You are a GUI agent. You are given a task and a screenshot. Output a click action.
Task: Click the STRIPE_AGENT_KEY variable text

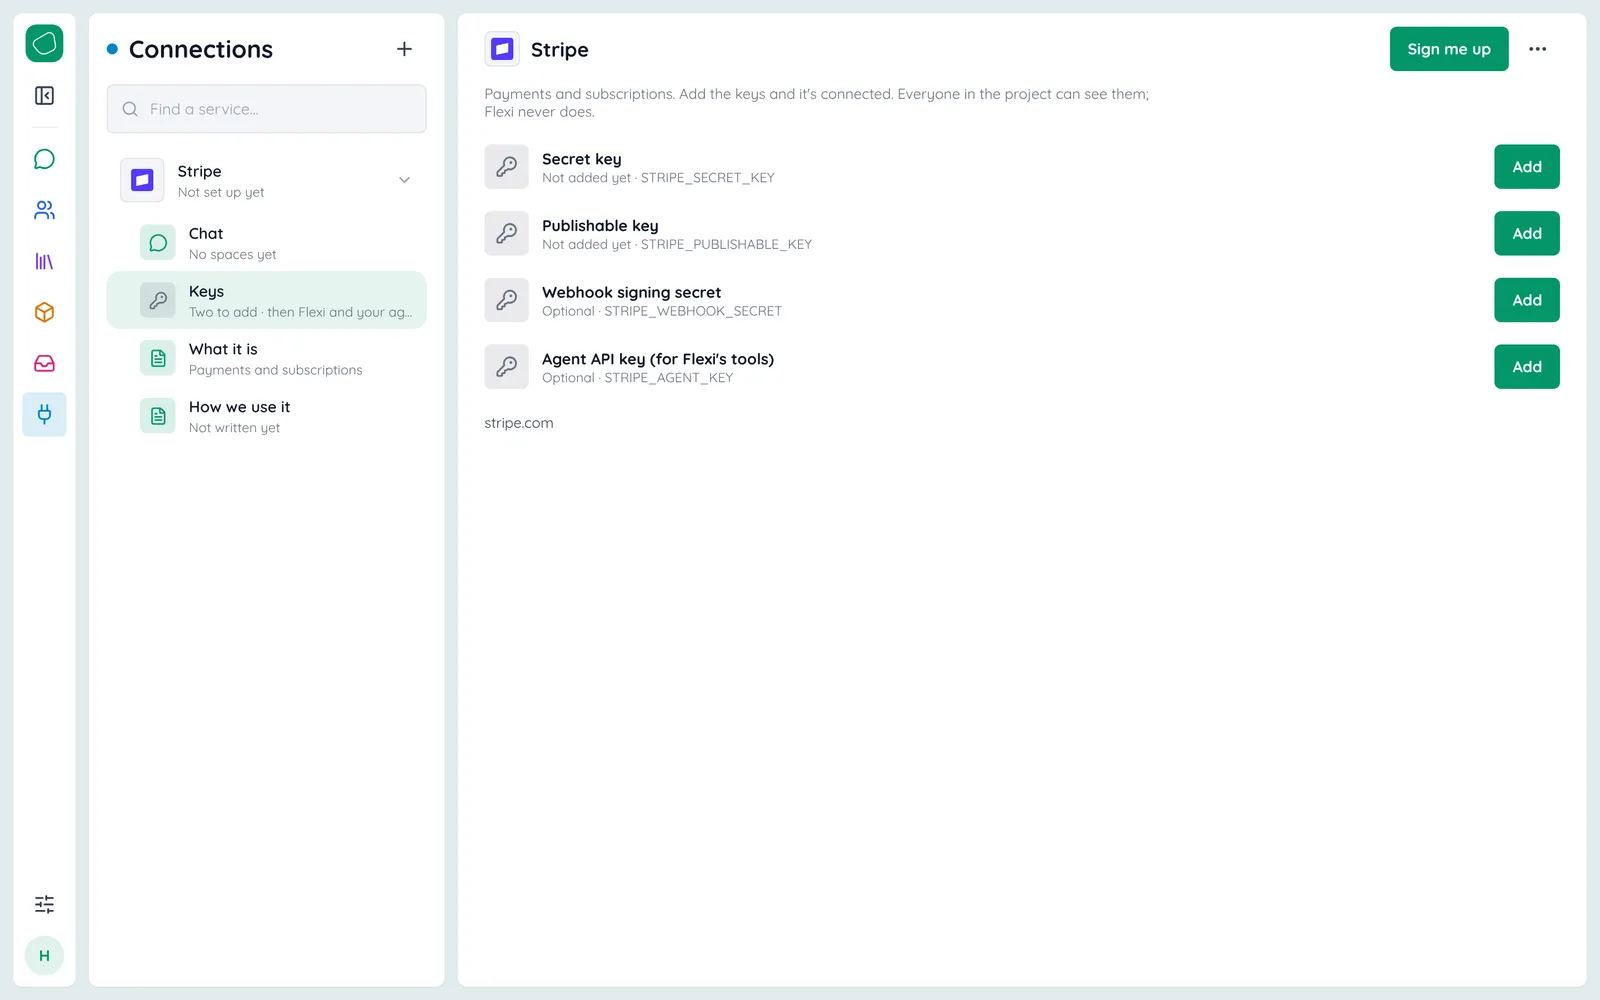click(x=669, y=378)
